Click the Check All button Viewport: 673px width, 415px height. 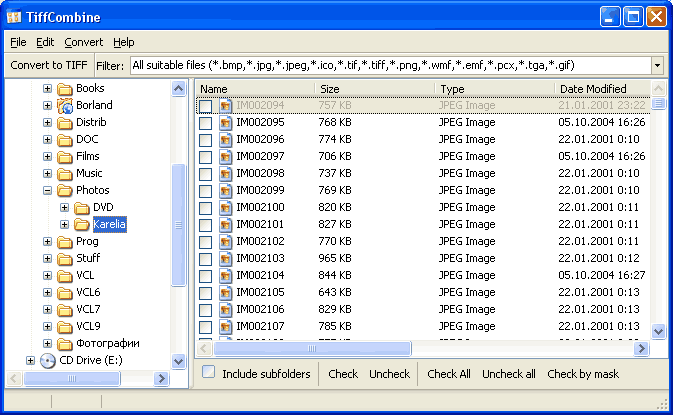pos(448,374)
